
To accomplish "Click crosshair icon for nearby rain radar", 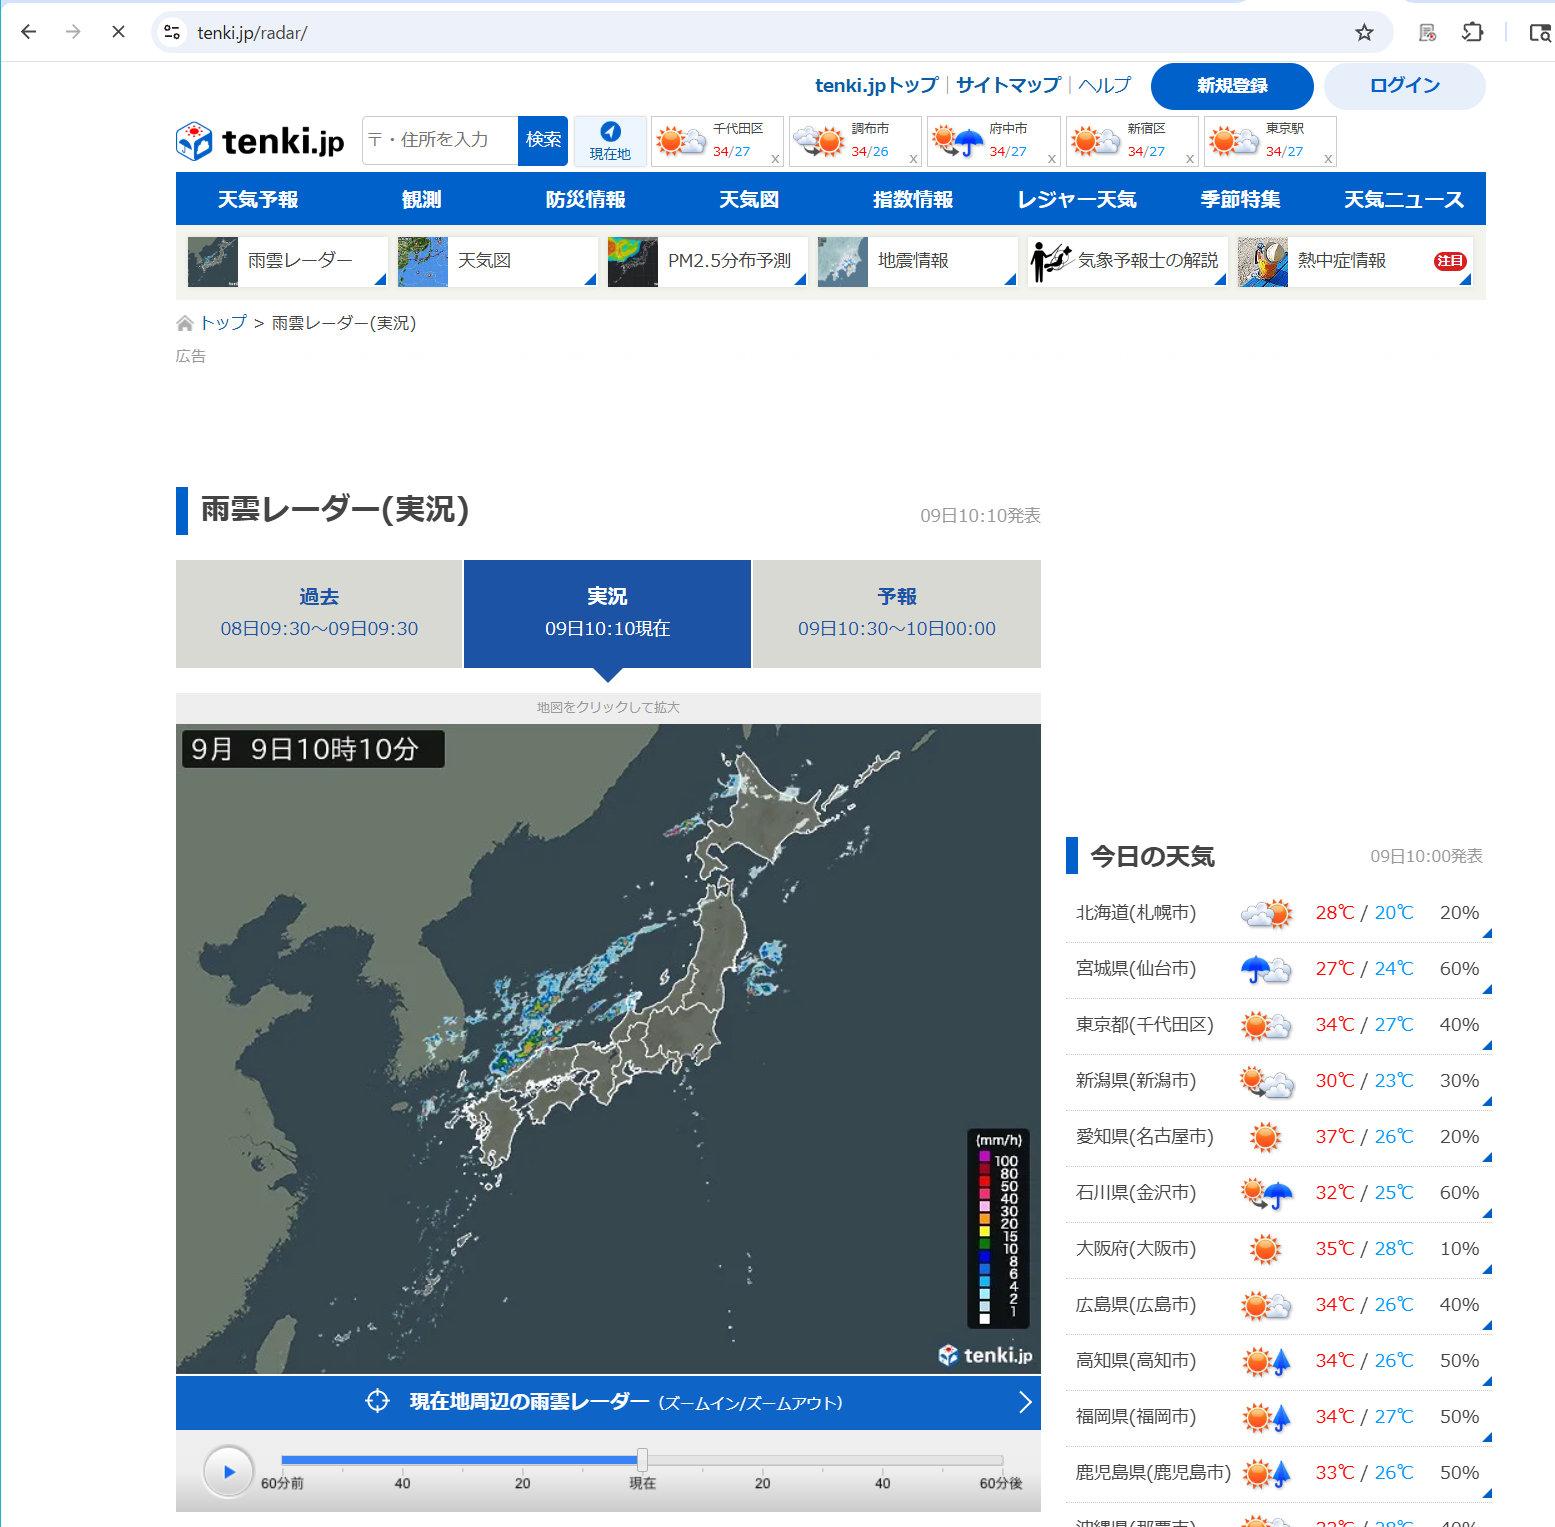I will click(377, 1402).
